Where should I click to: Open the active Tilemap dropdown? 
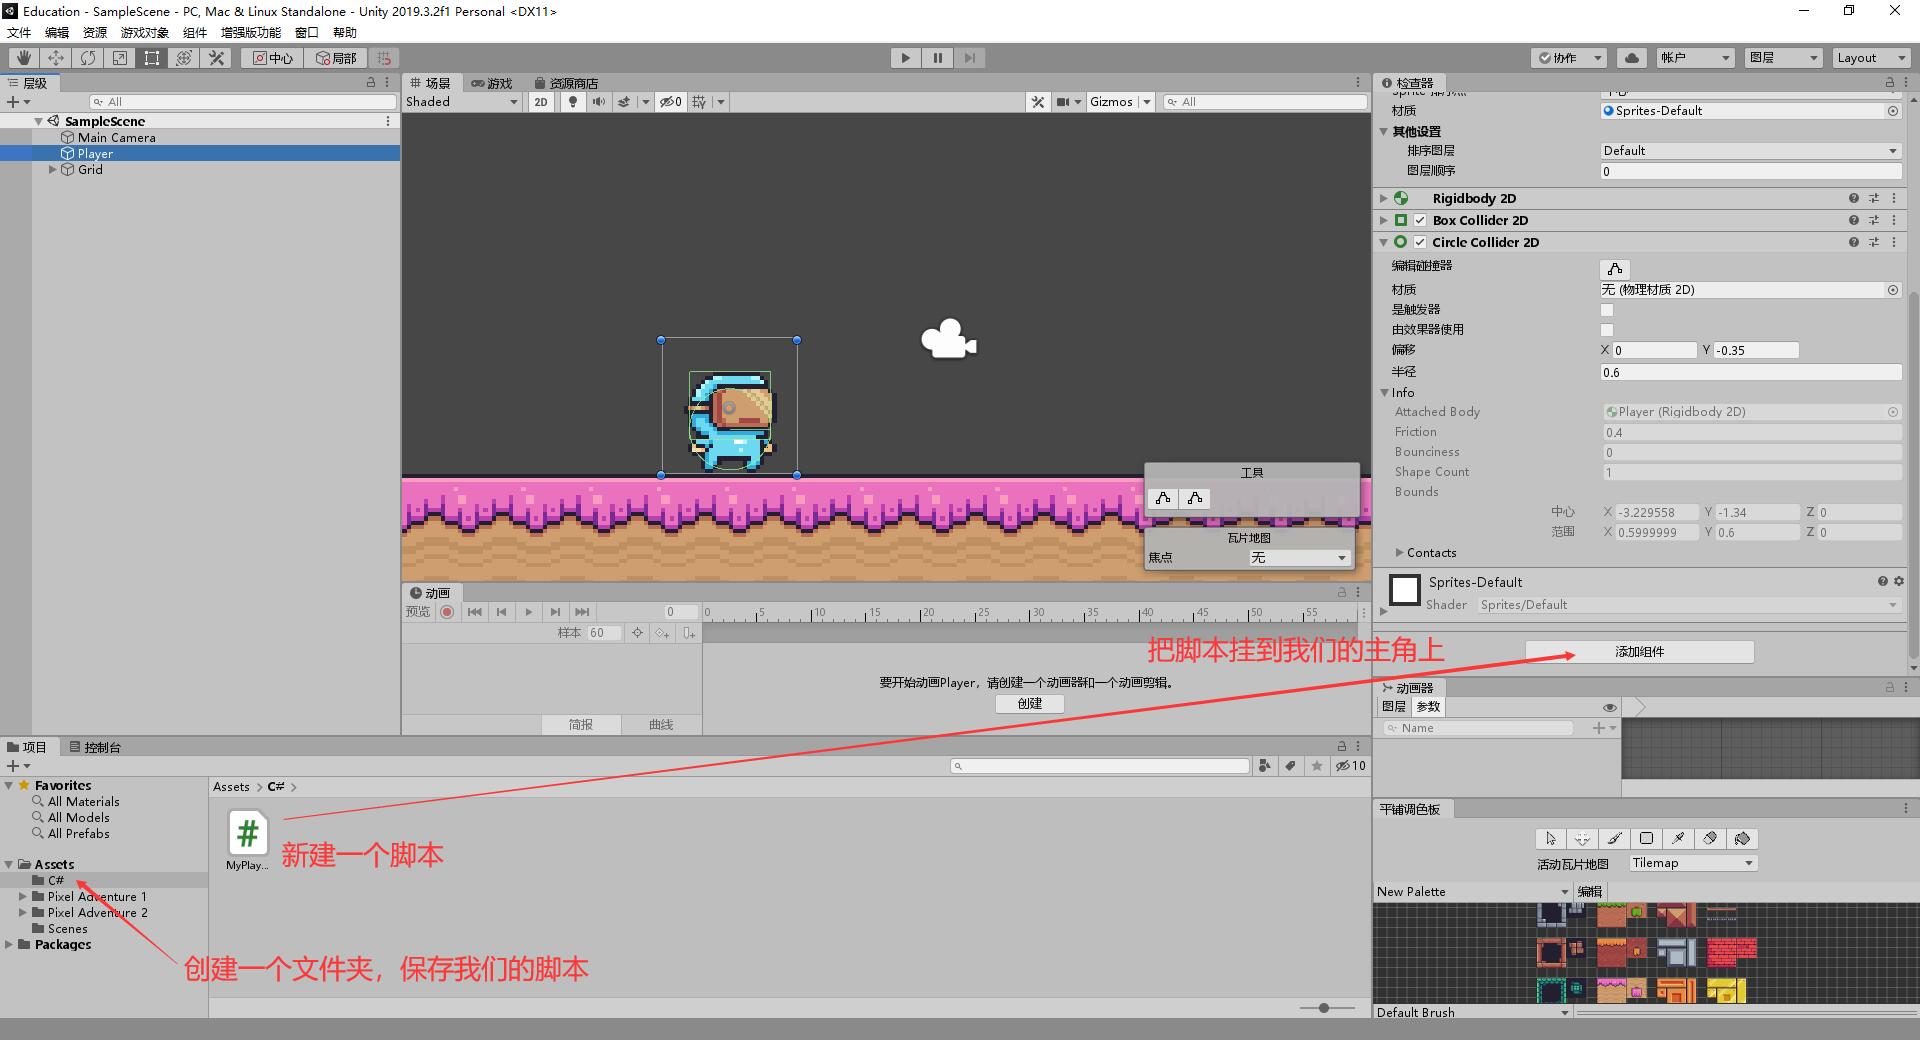point(1693,864)
